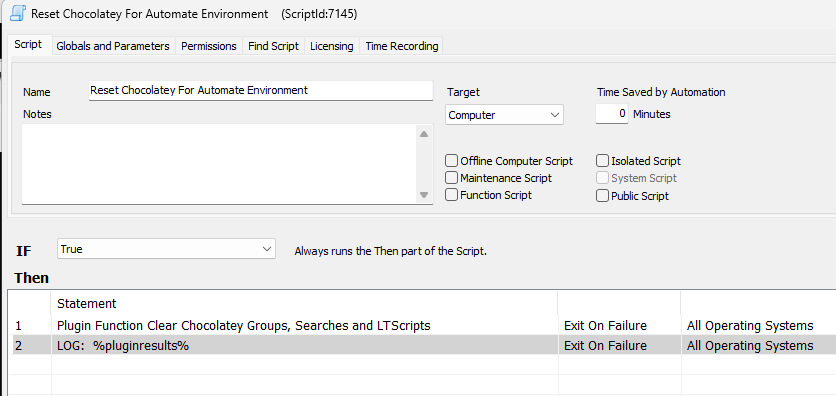Image resolution: width=836 pixels, height=396 pixels.
Task: Open the Time Recording tab
Action: tap(401, 46)
